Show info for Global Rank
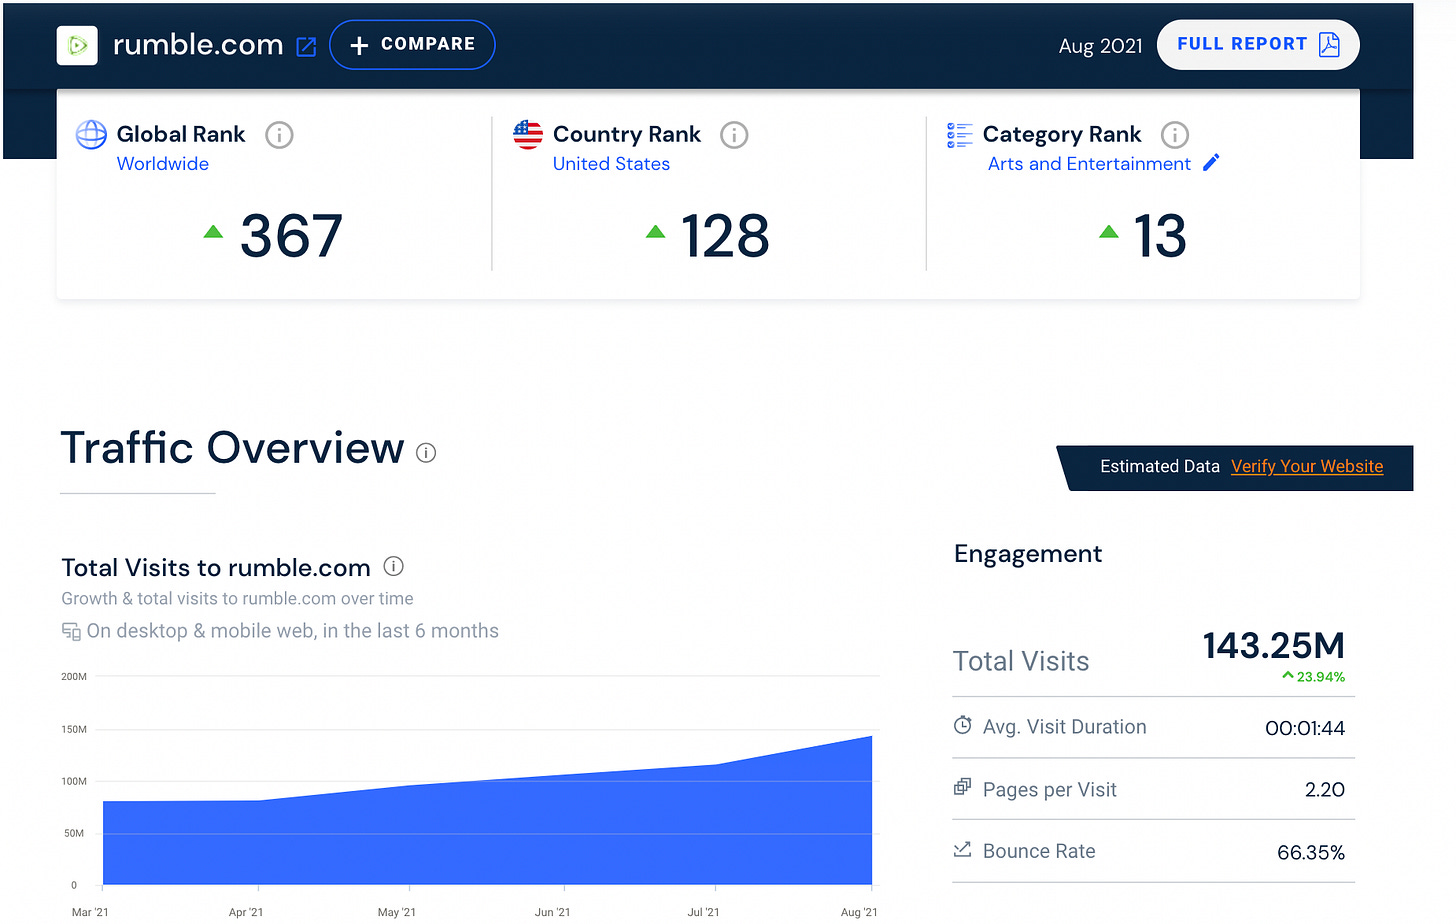The height and width of the screenshot is (924, 1456). click(x=279, y=135)
